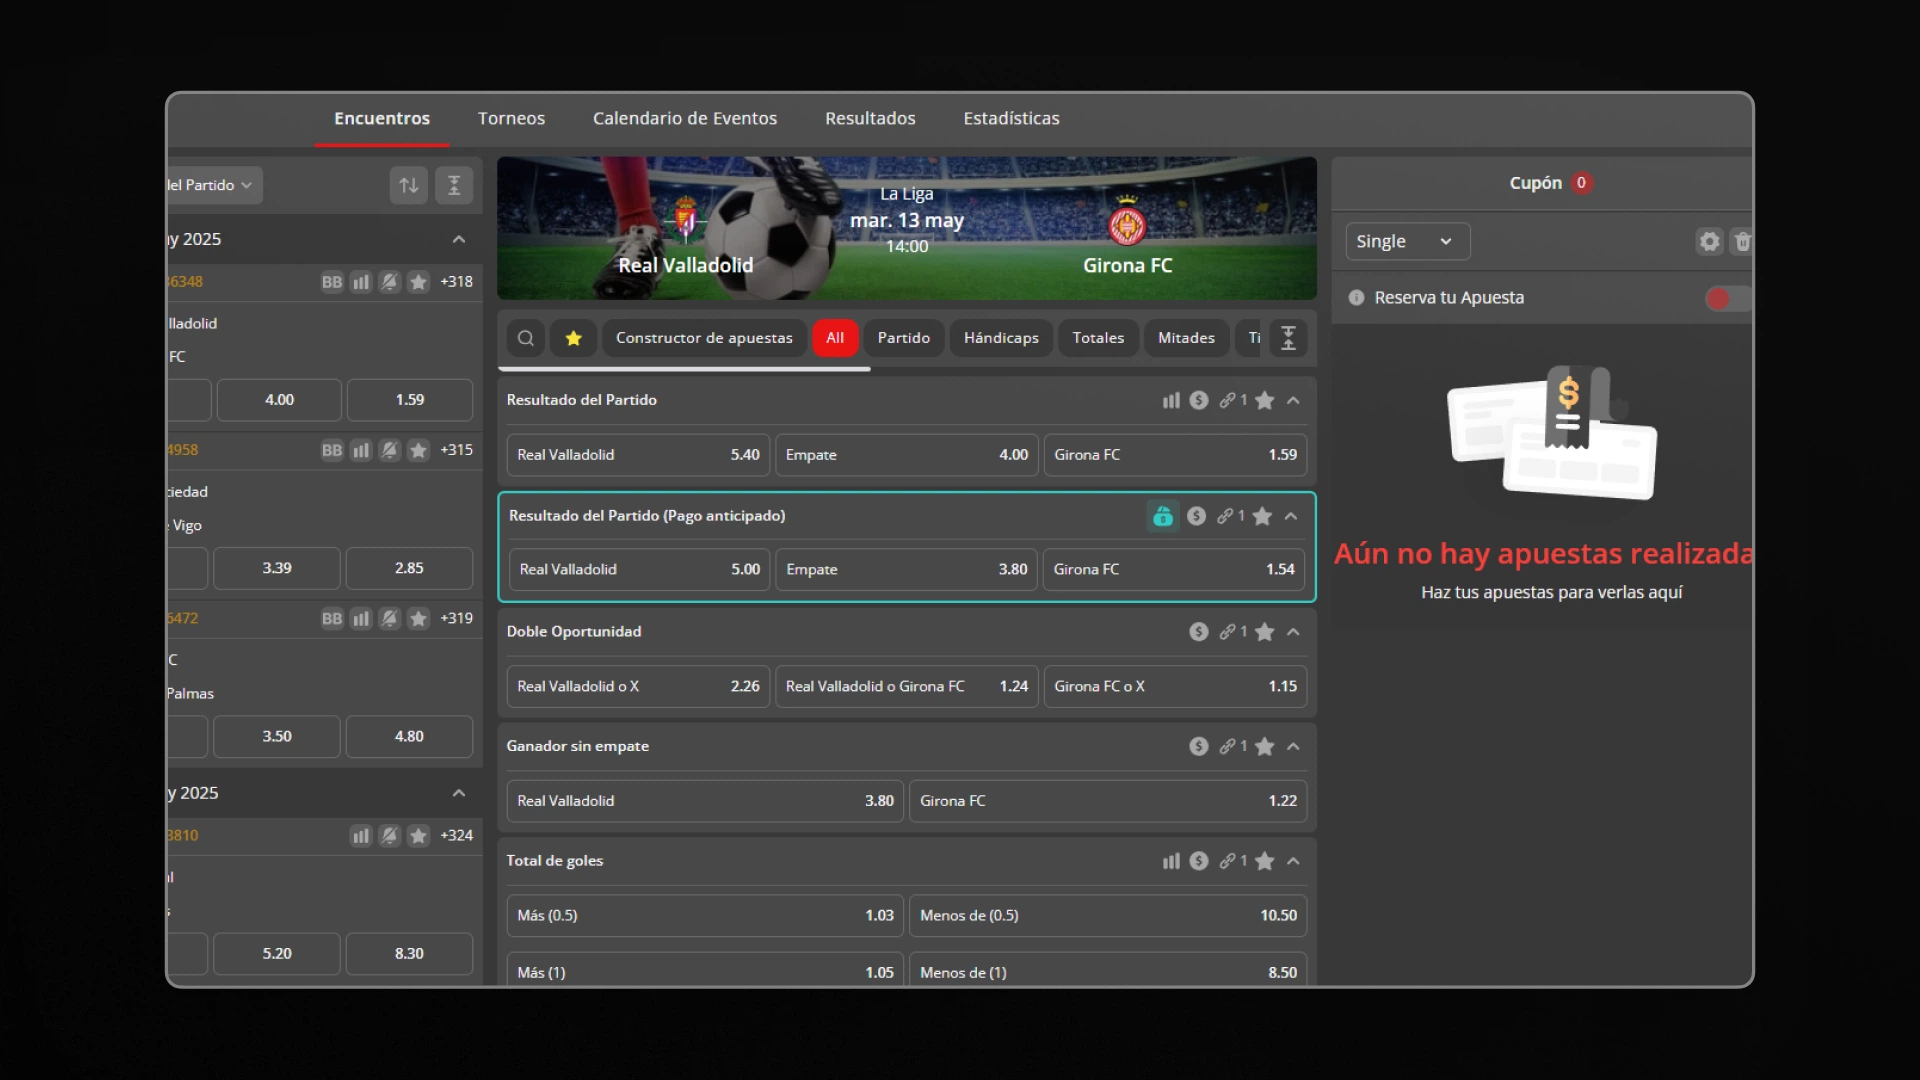Viewport: 1920px width, 1080px height.
Task: Favorite the +319 match with star
Action: (418, 619)
